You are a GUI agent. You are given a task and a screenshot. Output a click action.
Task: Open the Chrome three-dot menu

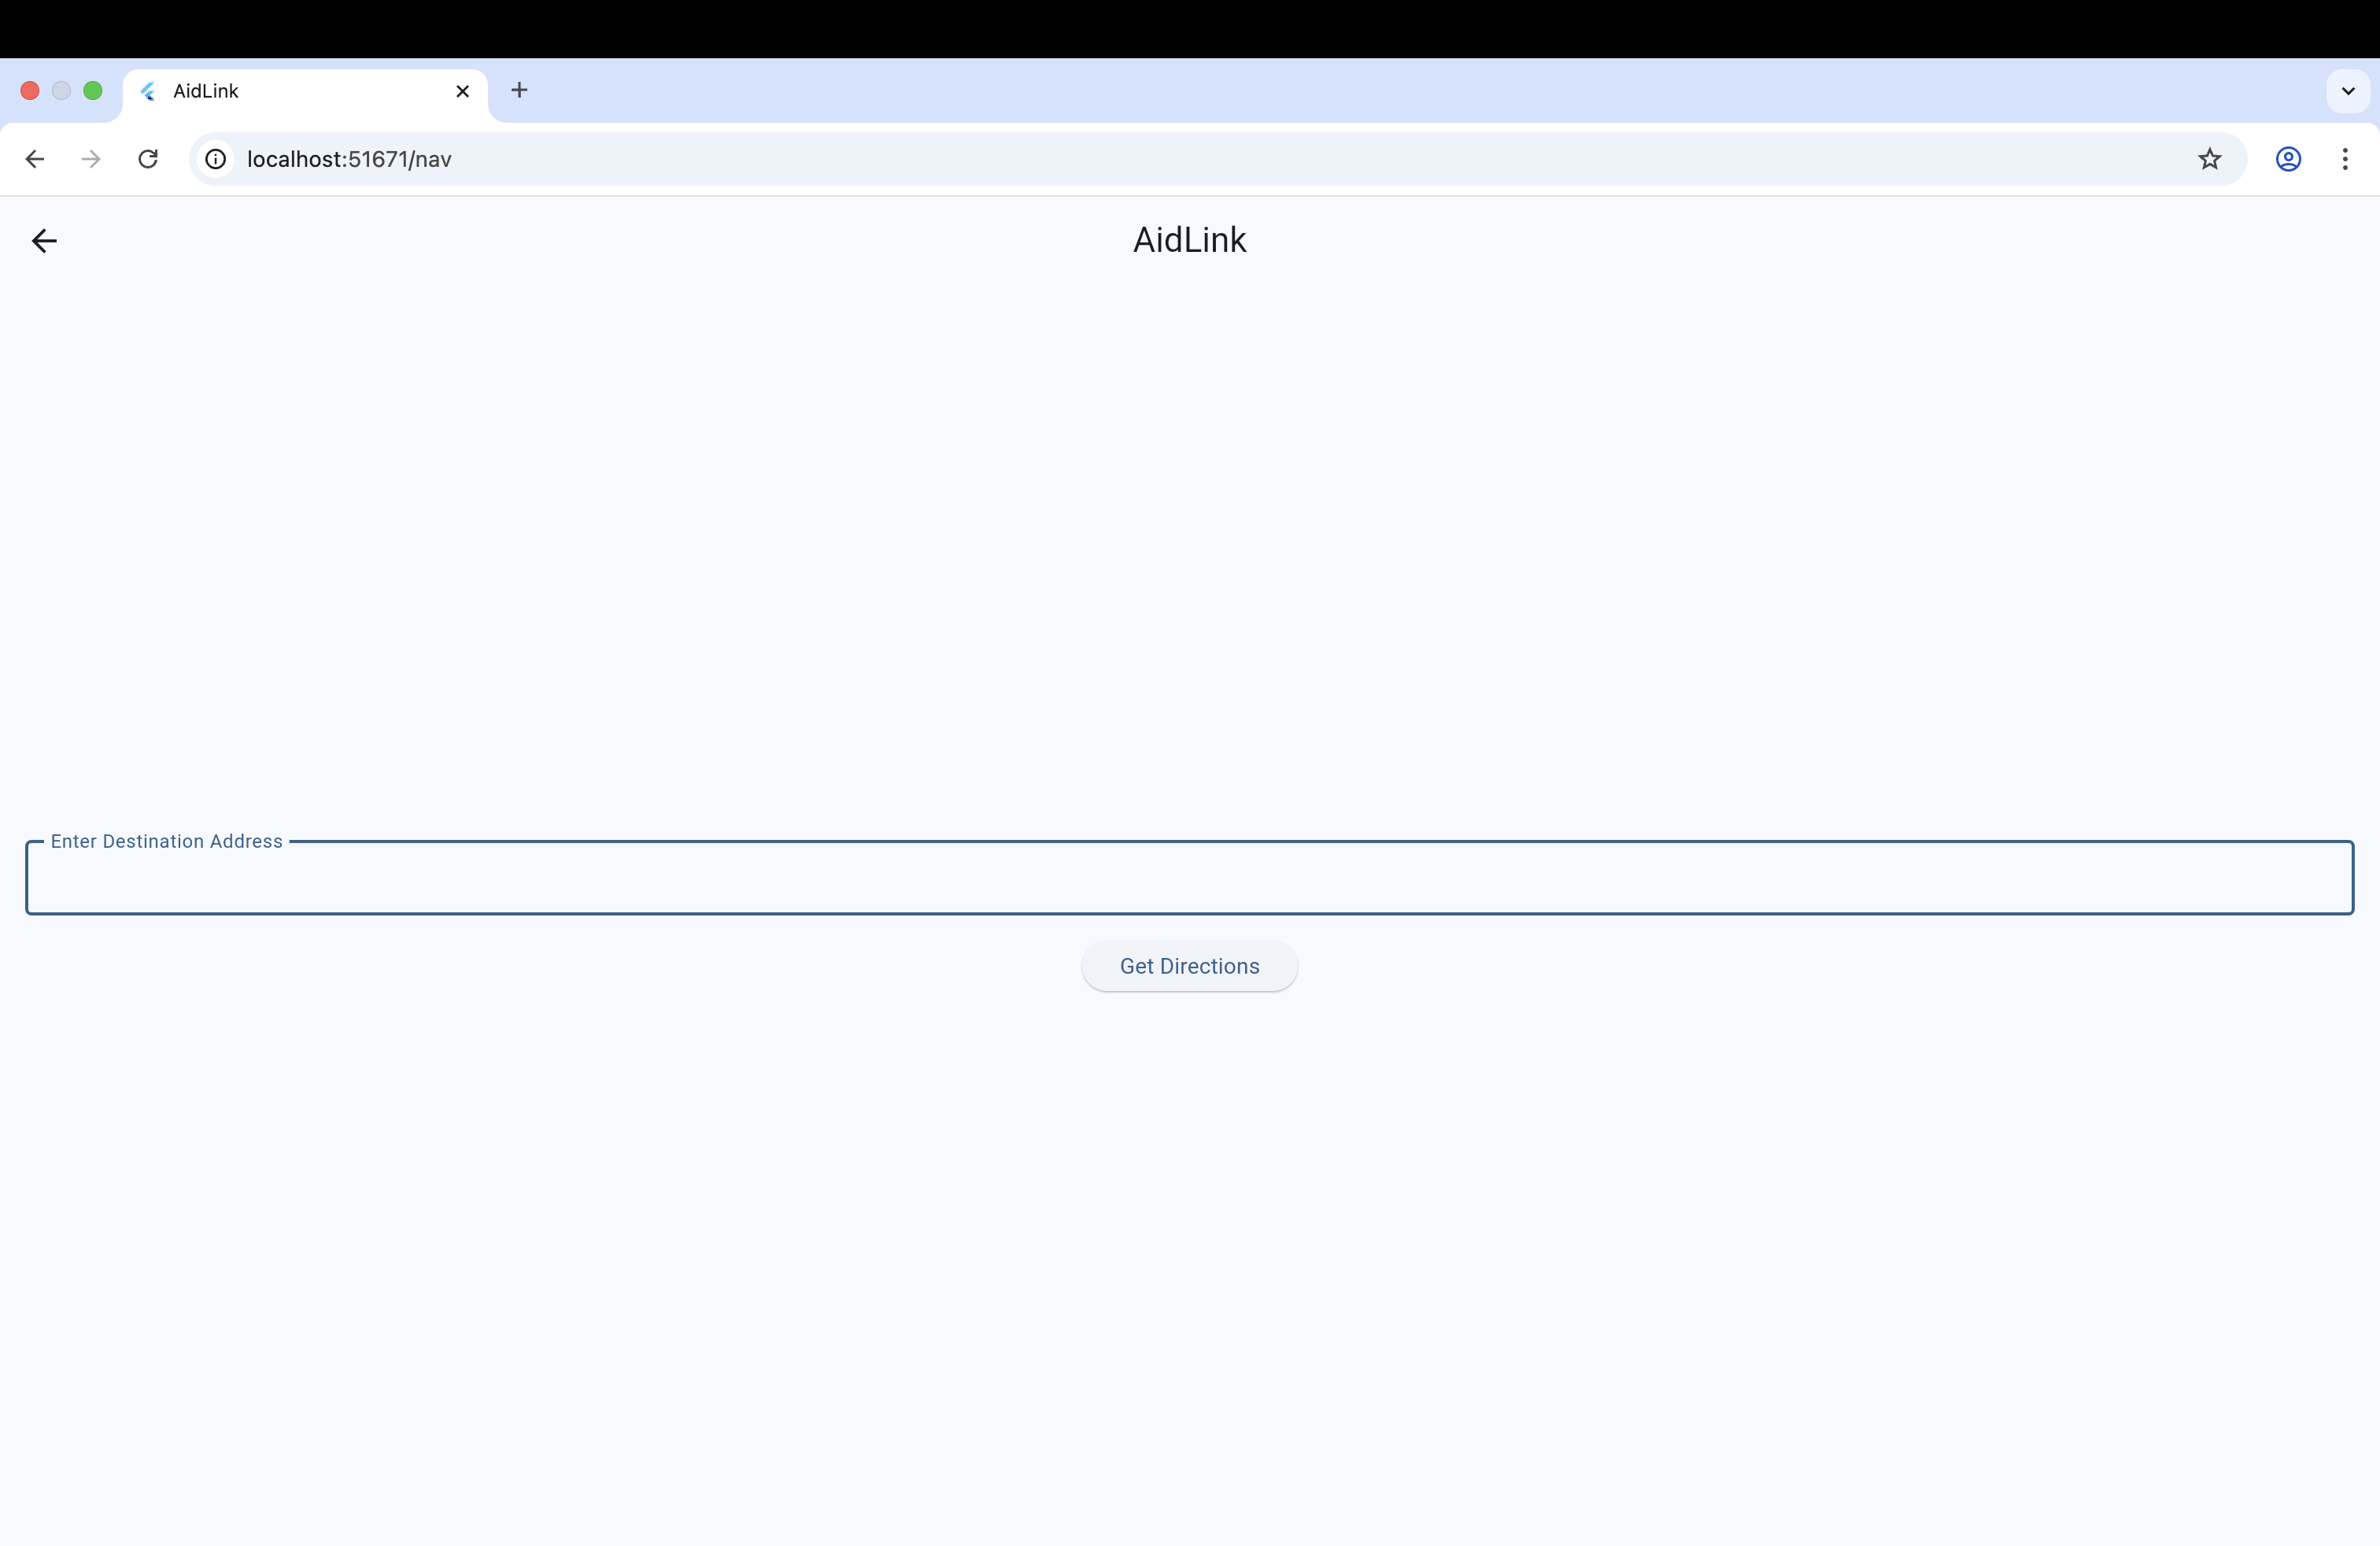2344,159
